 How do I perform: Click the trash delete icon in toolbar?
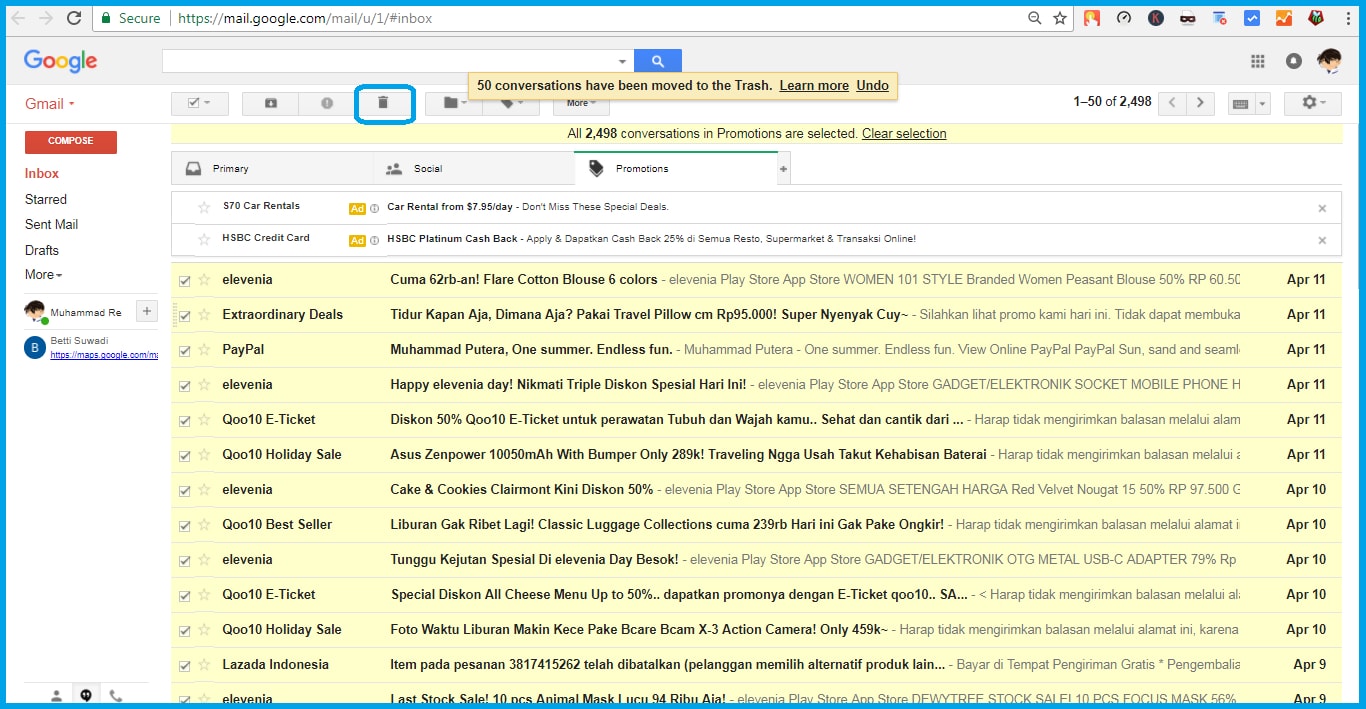[383, 103]
